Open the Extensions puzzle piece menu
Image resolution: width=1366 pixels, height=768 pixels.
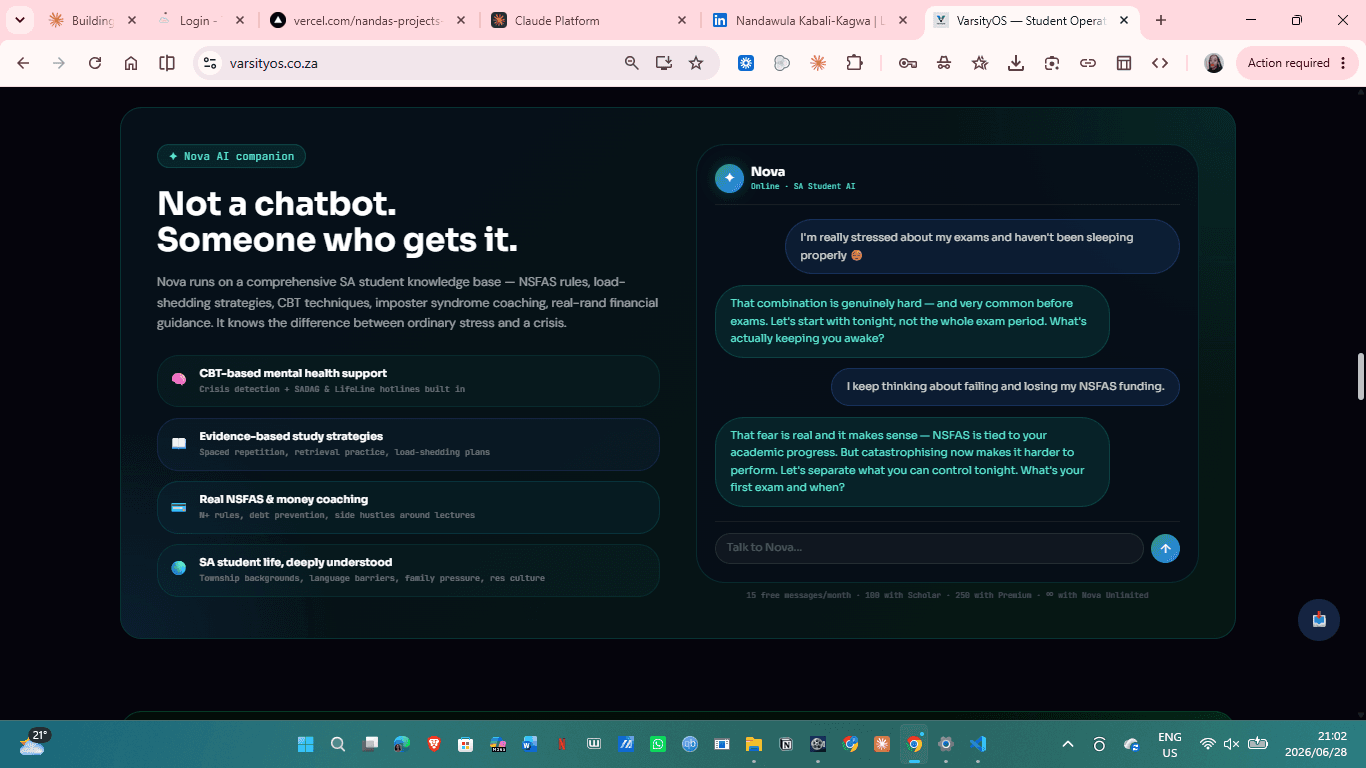pyautogui.click(x=854, y=63)
